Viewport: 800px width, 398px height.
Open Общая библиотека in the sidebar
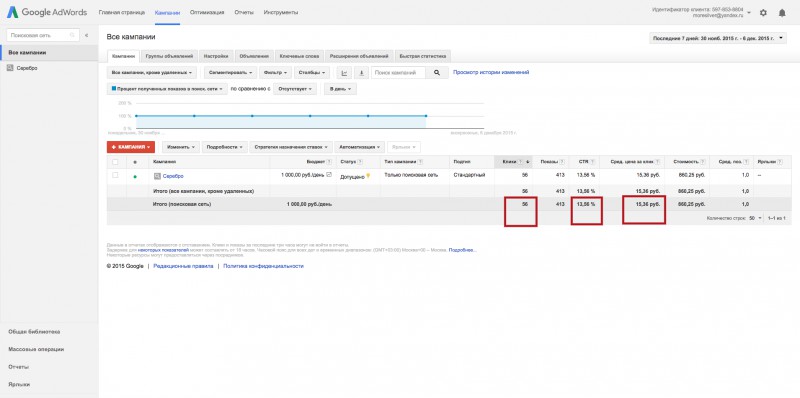point(34,332)
